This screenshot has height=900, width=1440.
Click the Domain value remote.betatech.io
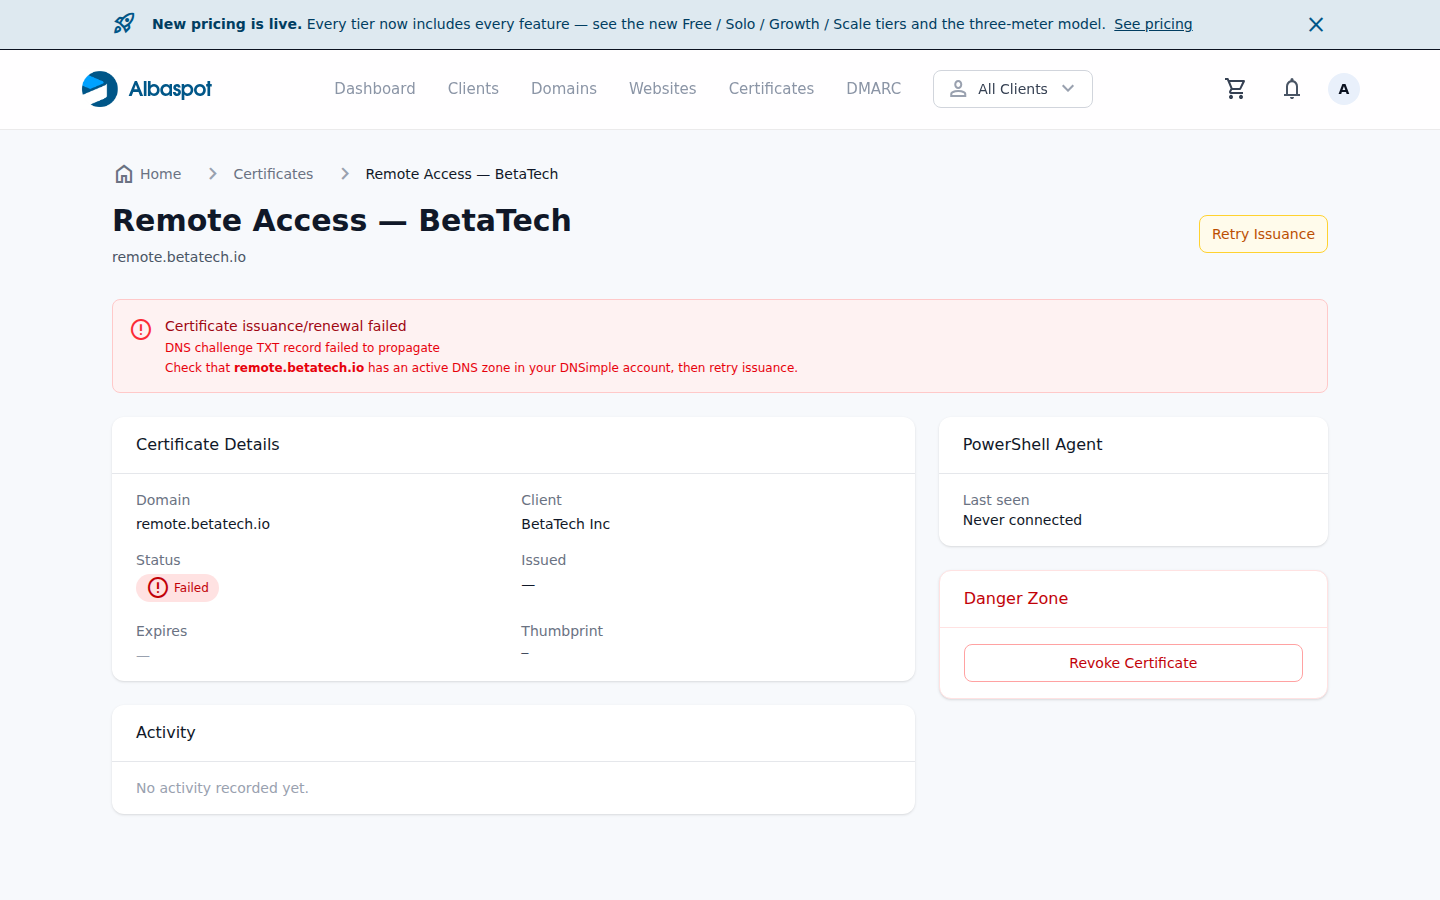tap(203, 524)
